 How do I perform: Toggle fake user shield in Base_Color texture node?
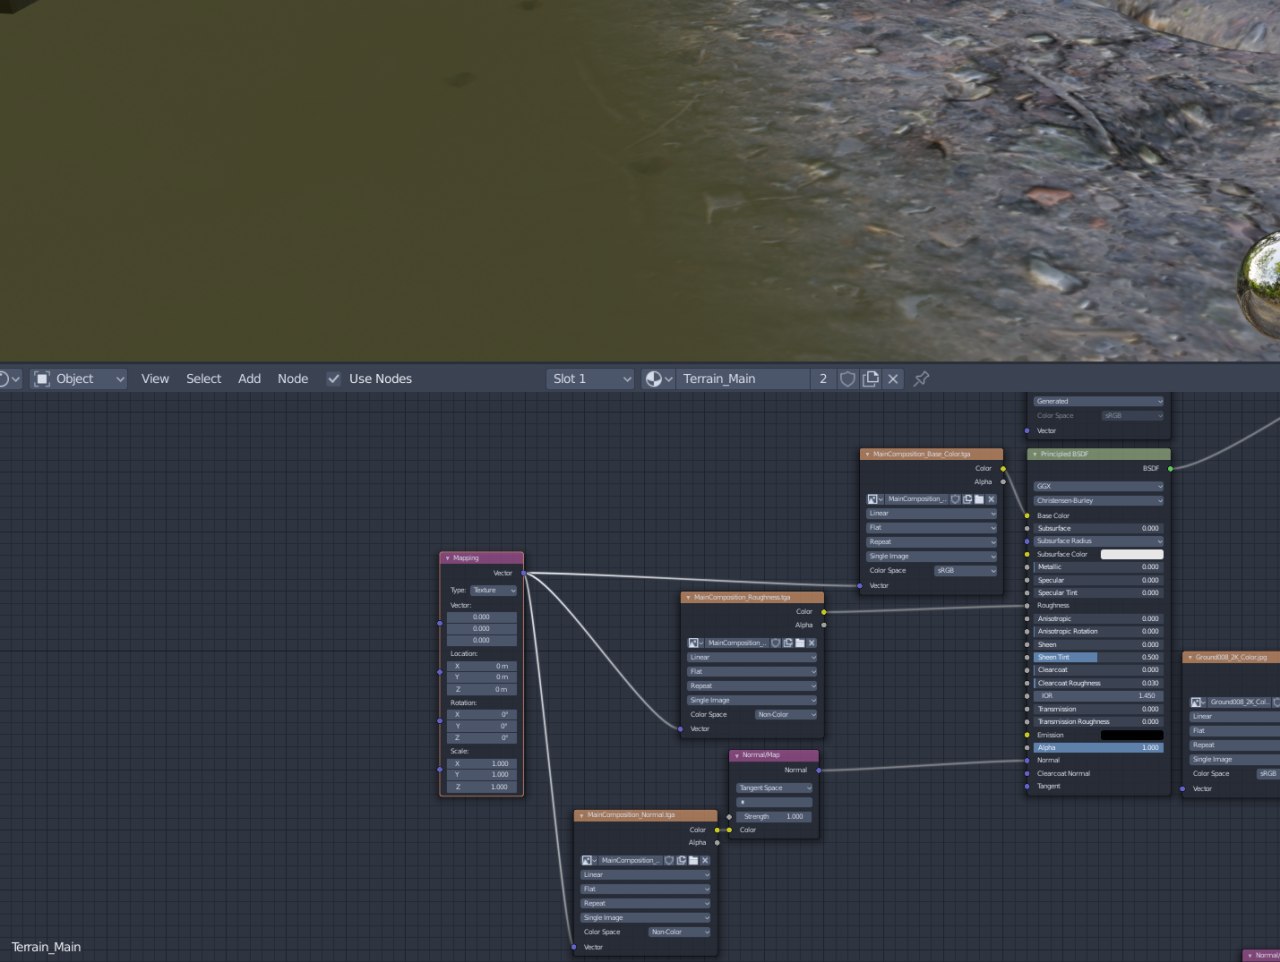(955, 499)
